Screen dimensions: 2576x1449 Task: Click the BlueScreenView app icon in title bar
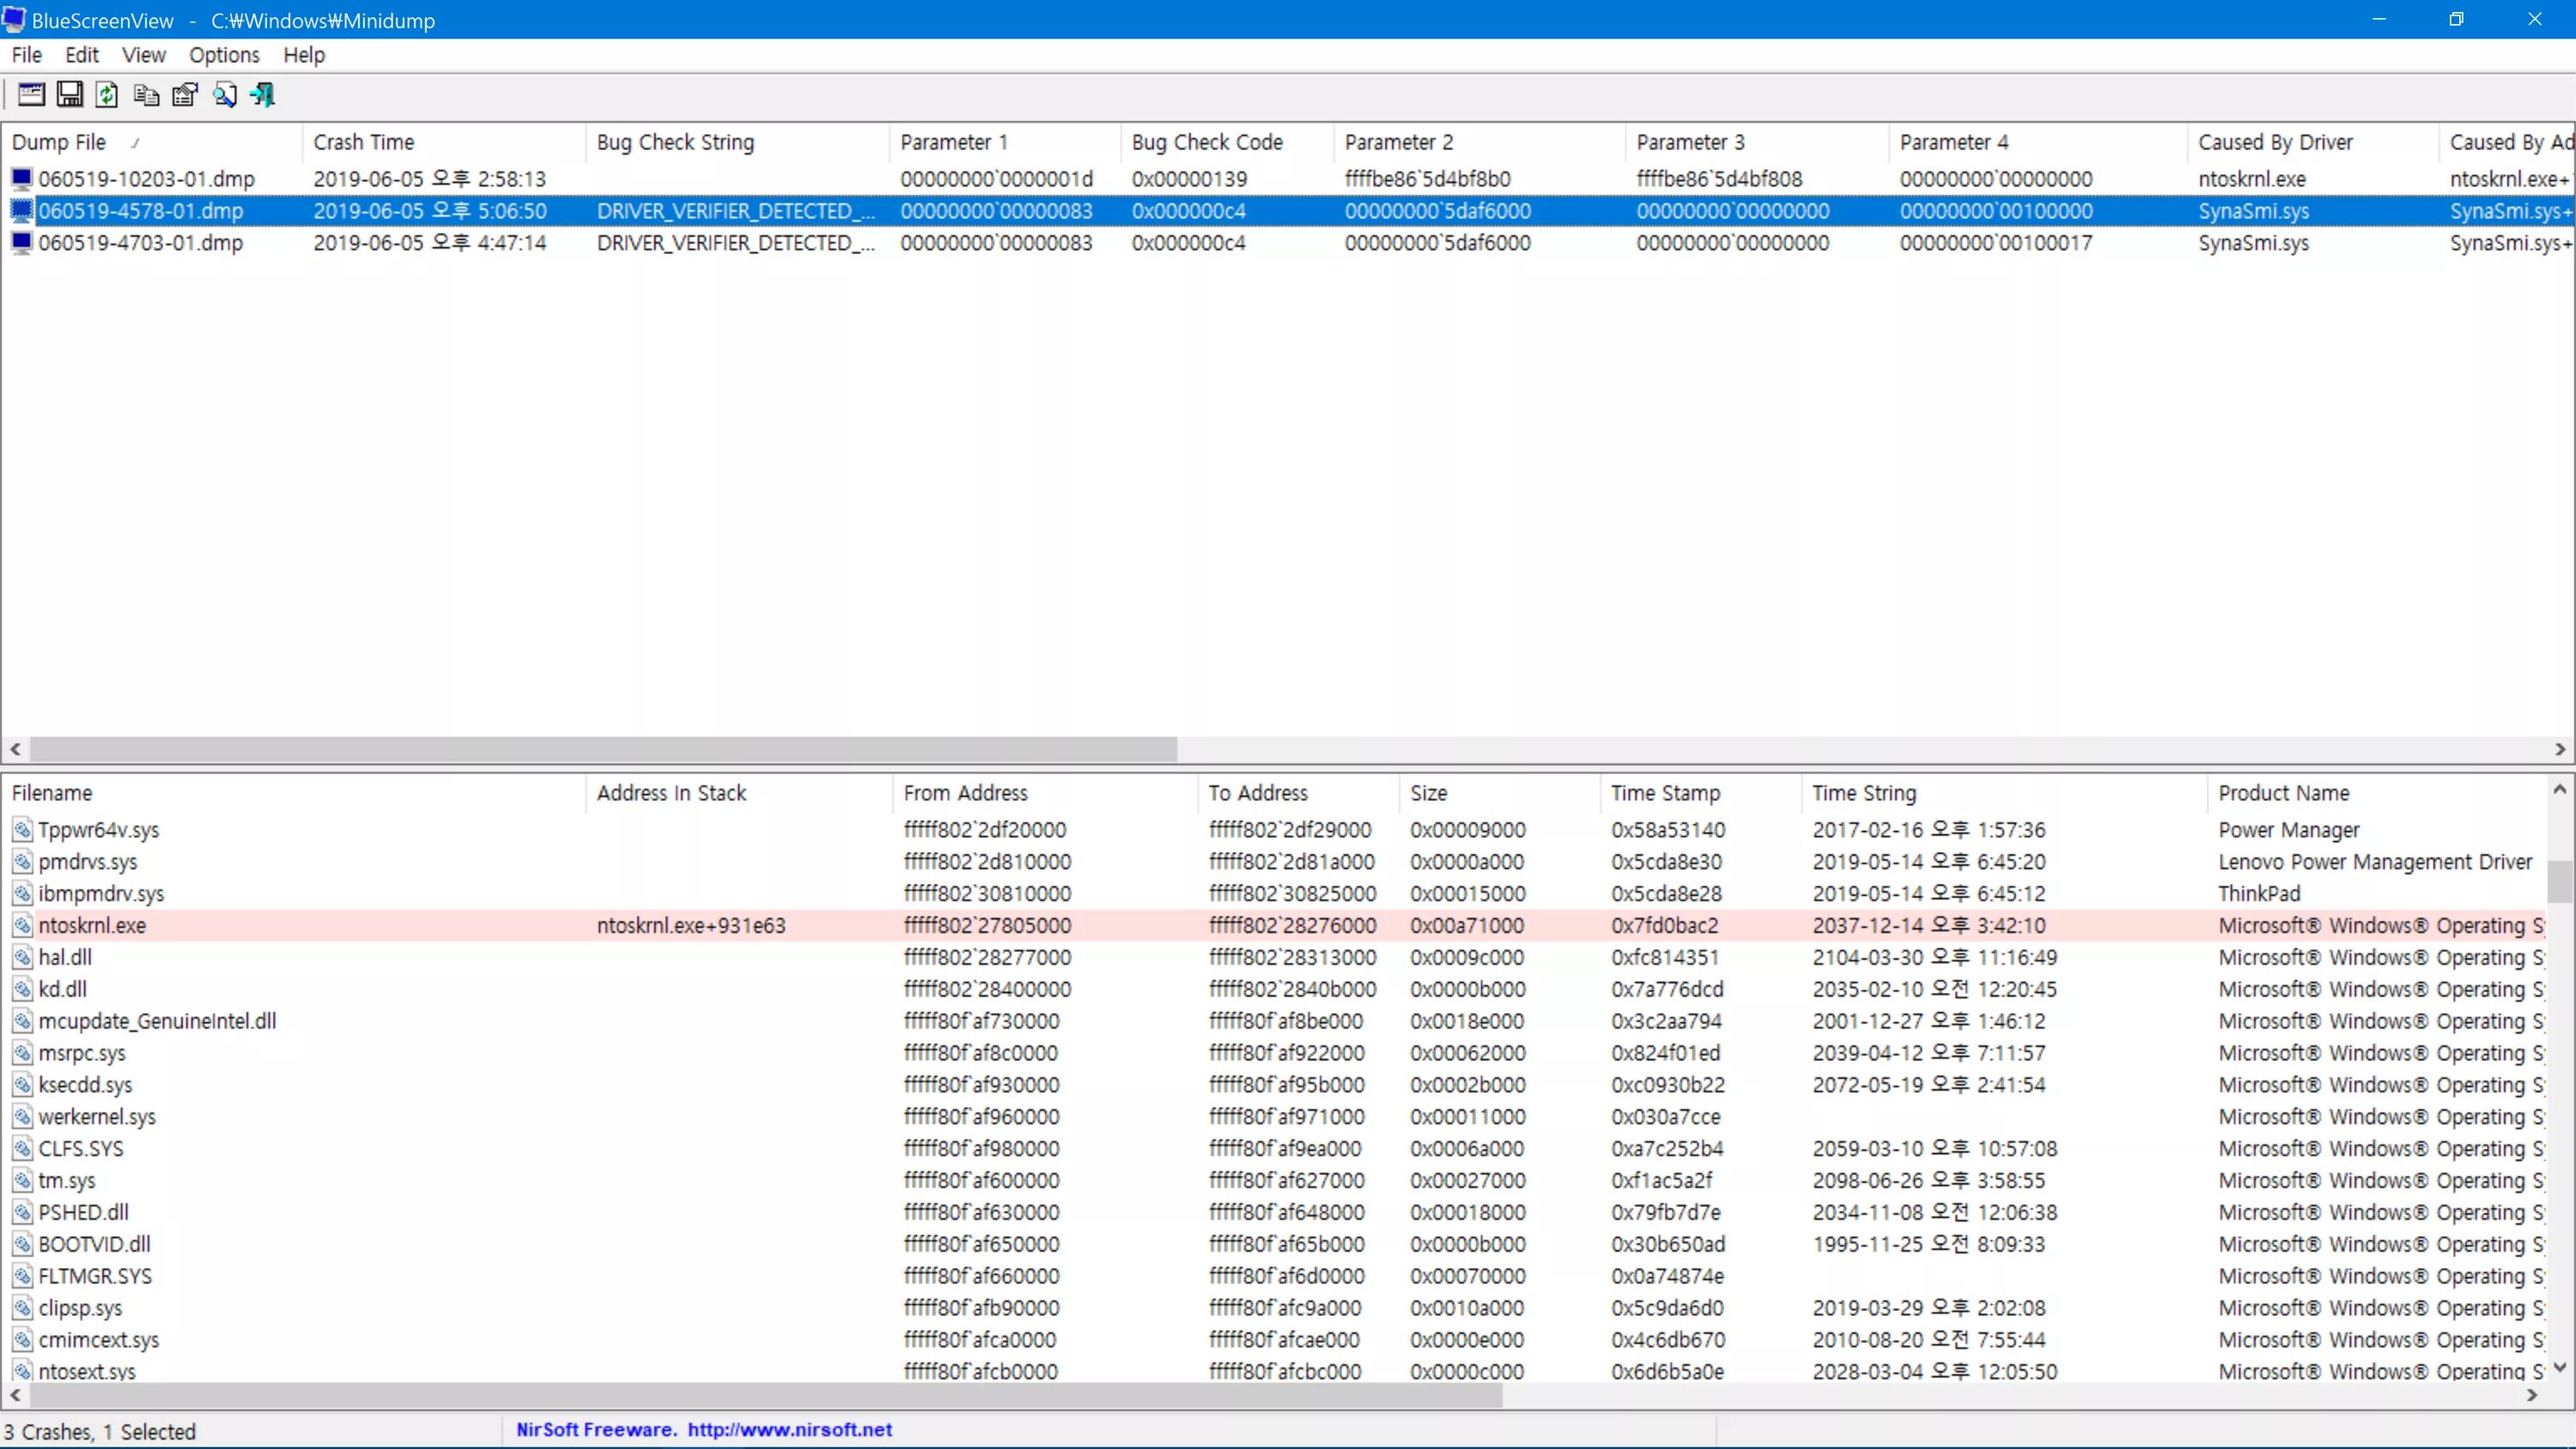tap(14, 19)
